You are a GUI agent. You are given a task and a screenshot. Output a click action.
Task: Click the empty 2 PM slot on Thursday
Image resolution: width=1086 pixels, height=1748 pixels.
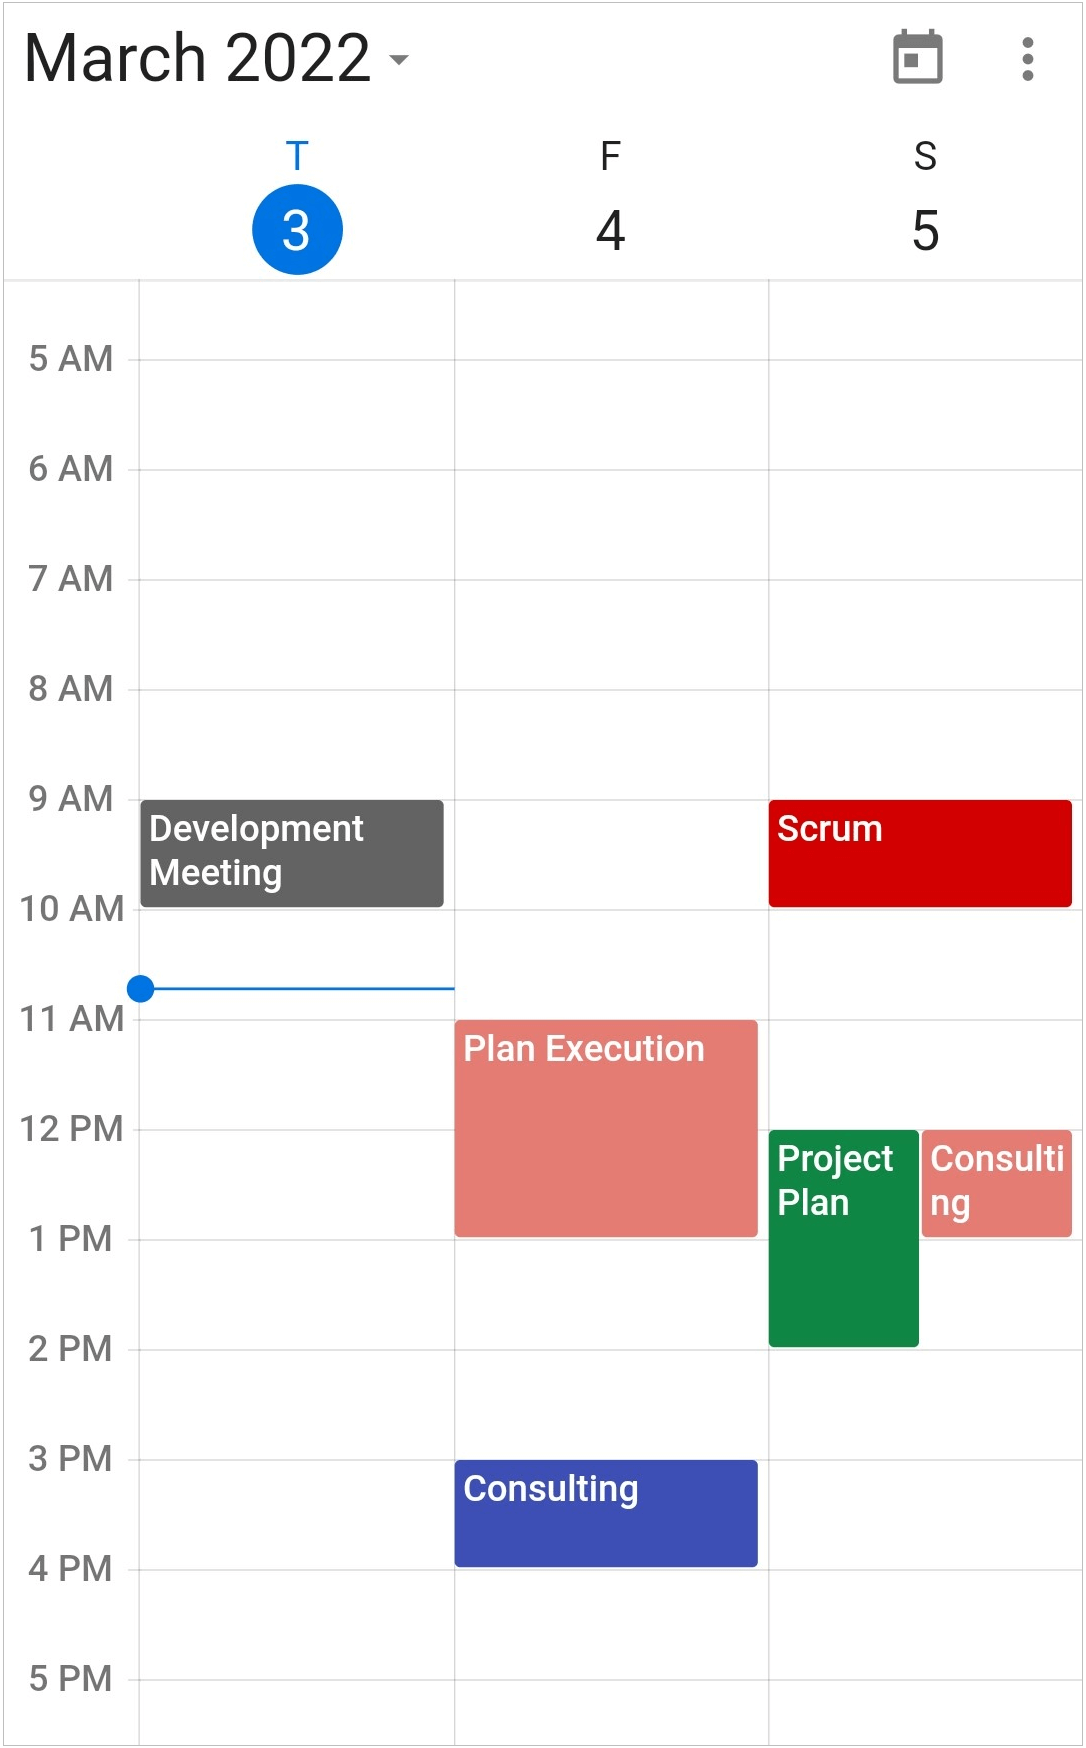point(297,1404)
